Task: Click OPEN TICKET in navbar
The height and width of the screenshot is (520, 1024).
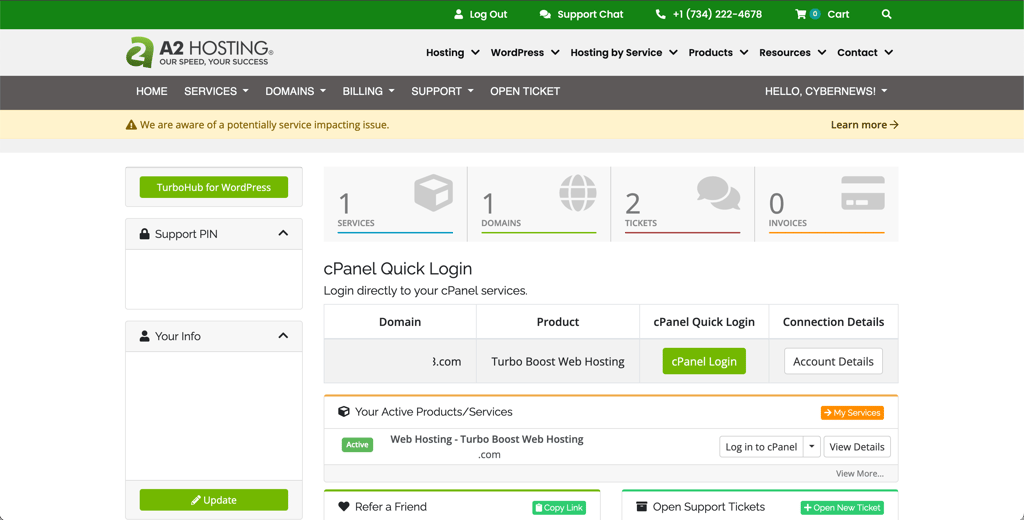Action: [x=525, y=91]
